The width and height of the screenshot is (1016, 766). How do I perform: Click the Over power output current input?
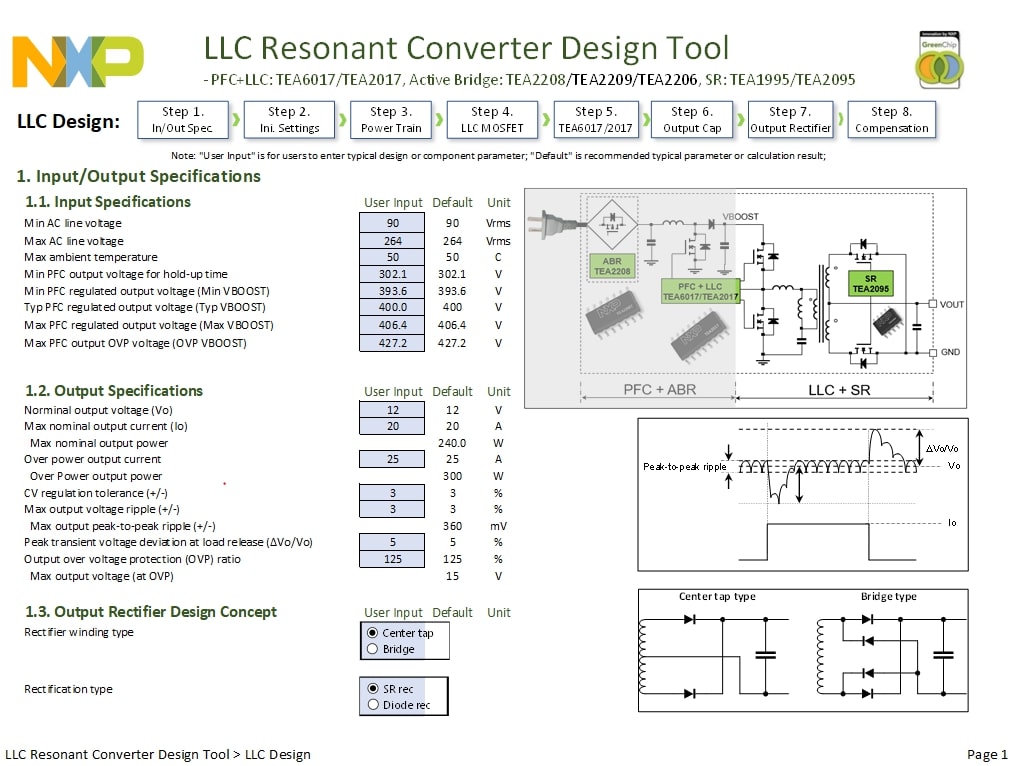coord(392,459)
